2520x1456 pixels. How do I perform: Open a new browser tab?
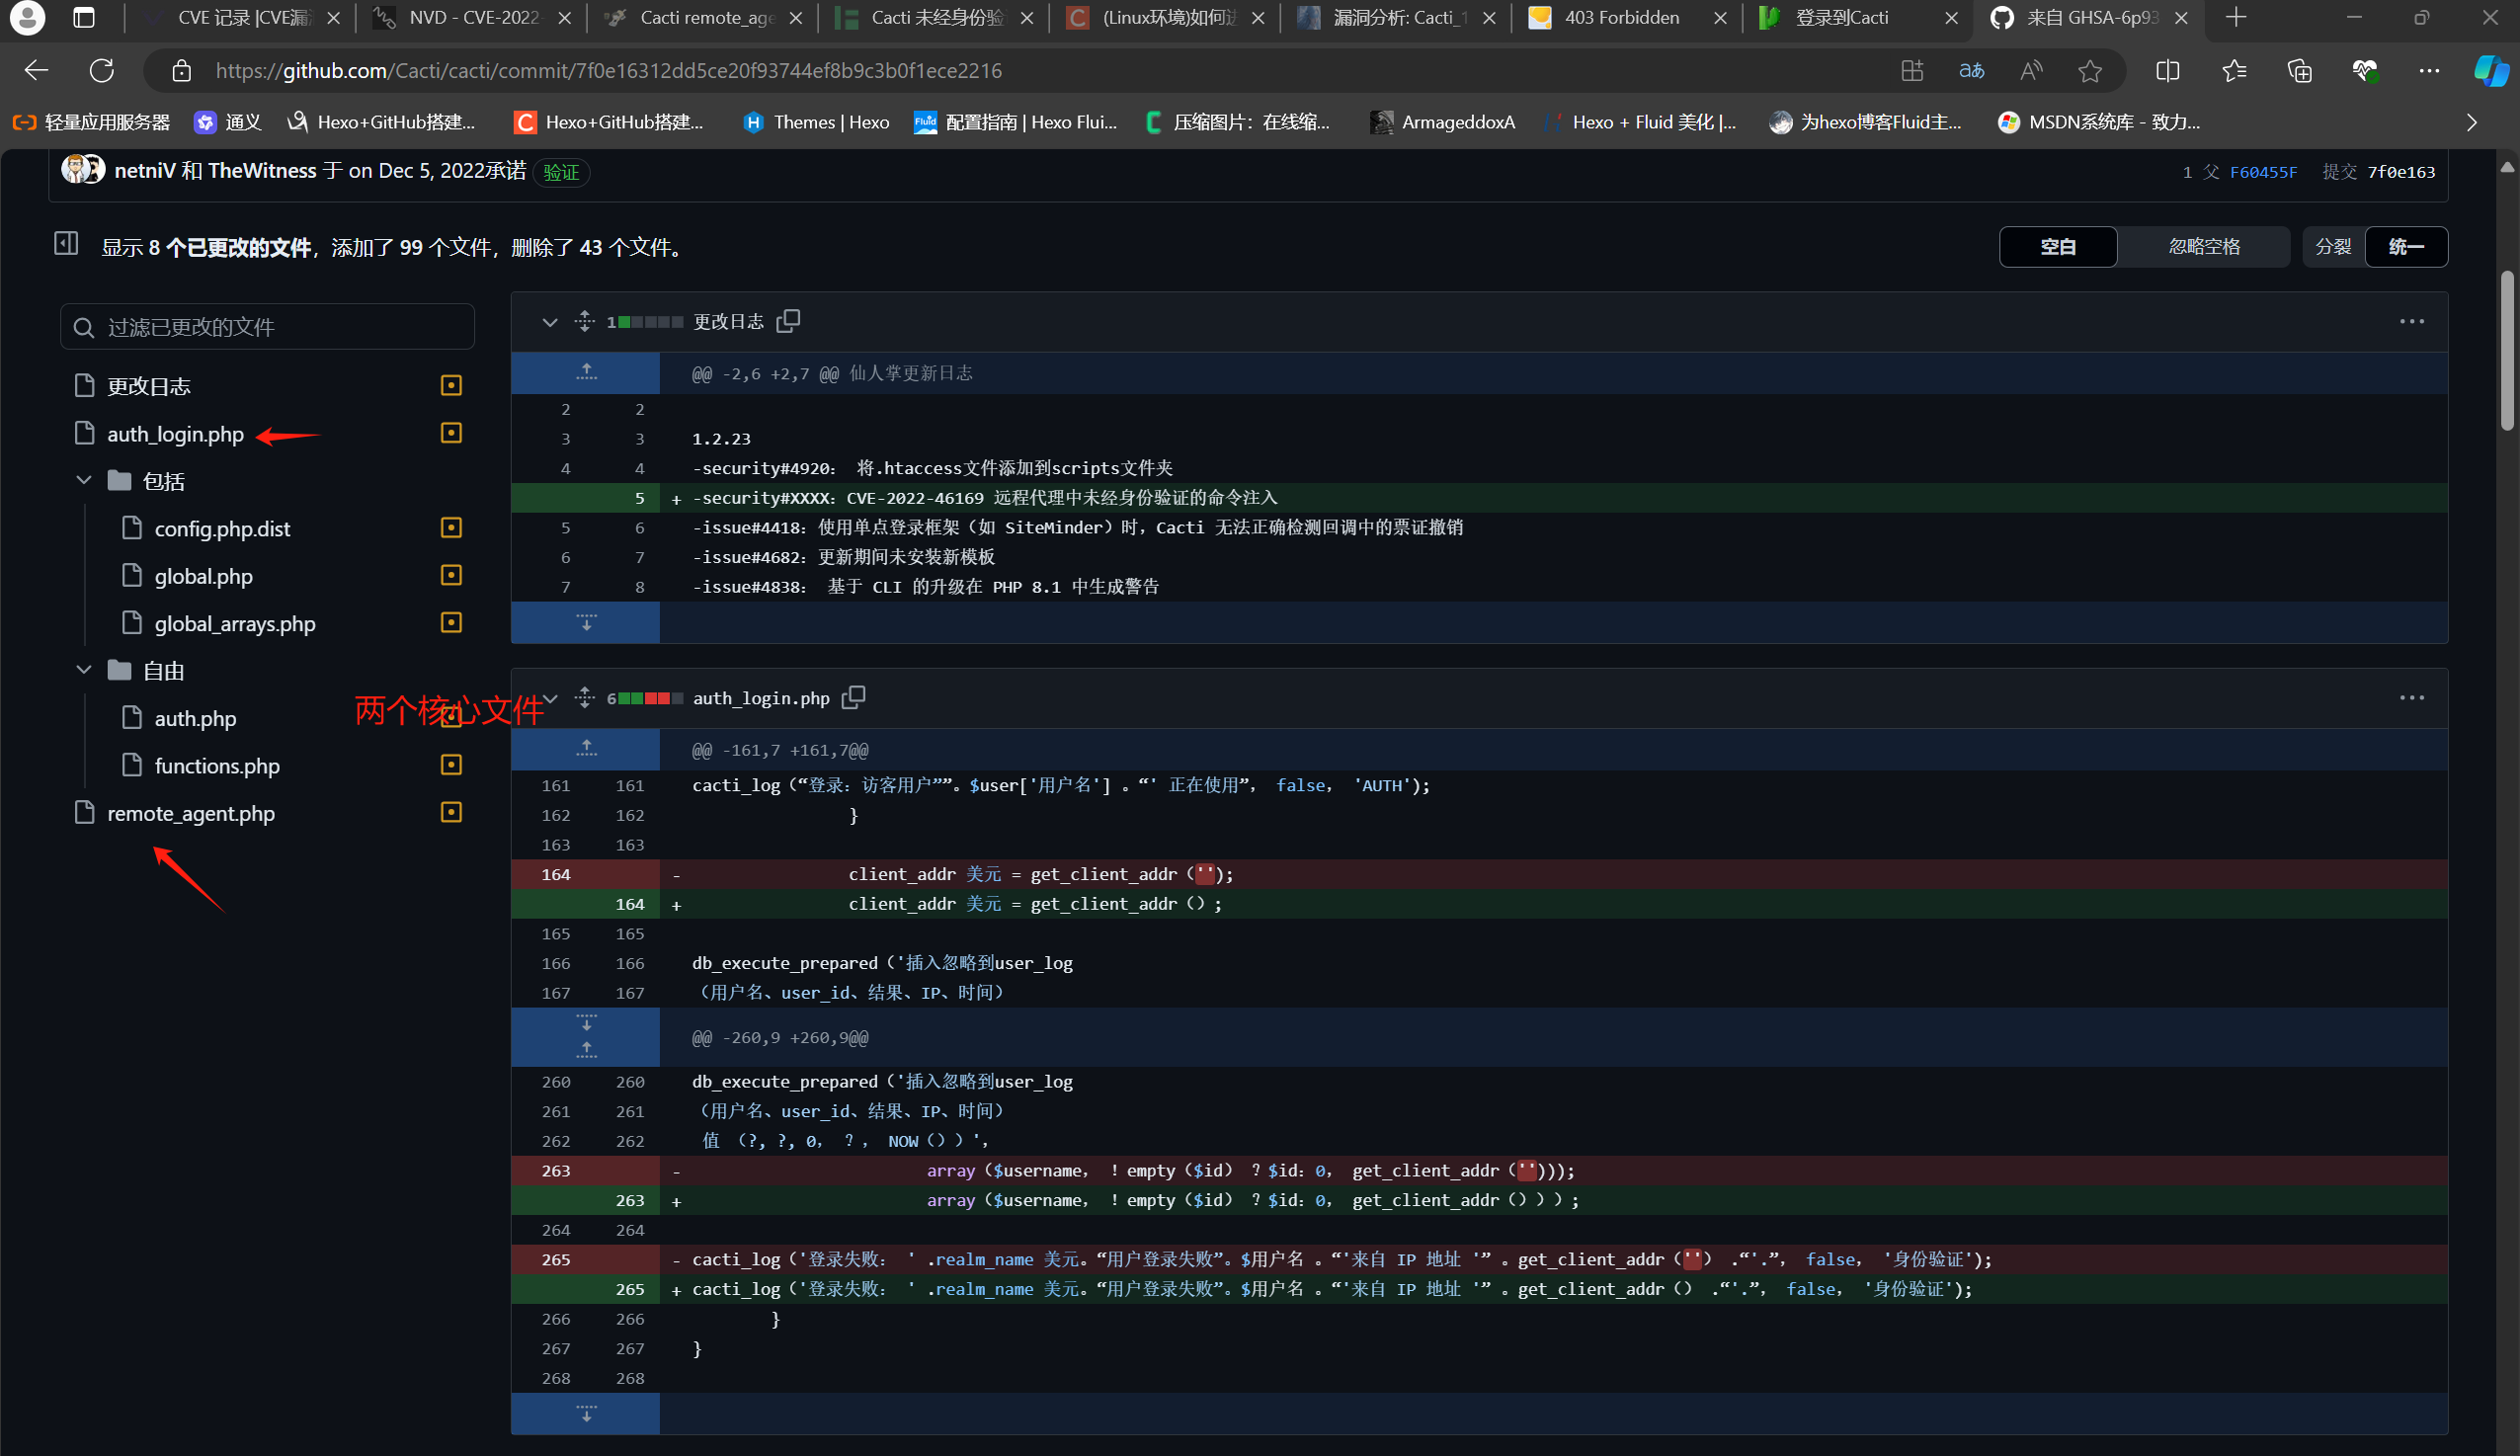(x=2237, y=18)
